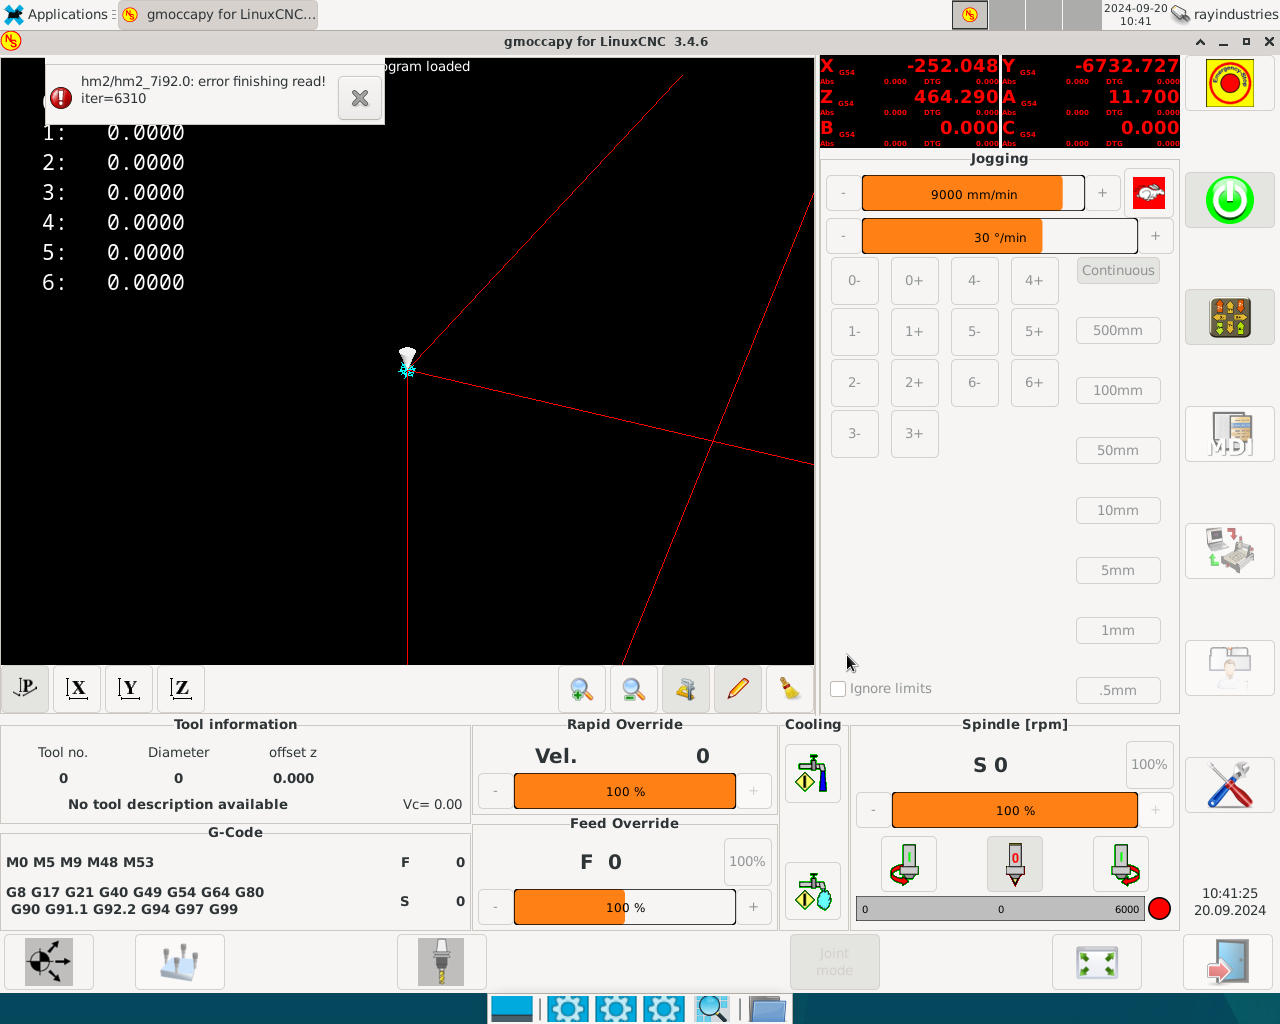
Task: Adjust the 9000 mm/min jog velocity slider
Action: (x=973, y=194)
